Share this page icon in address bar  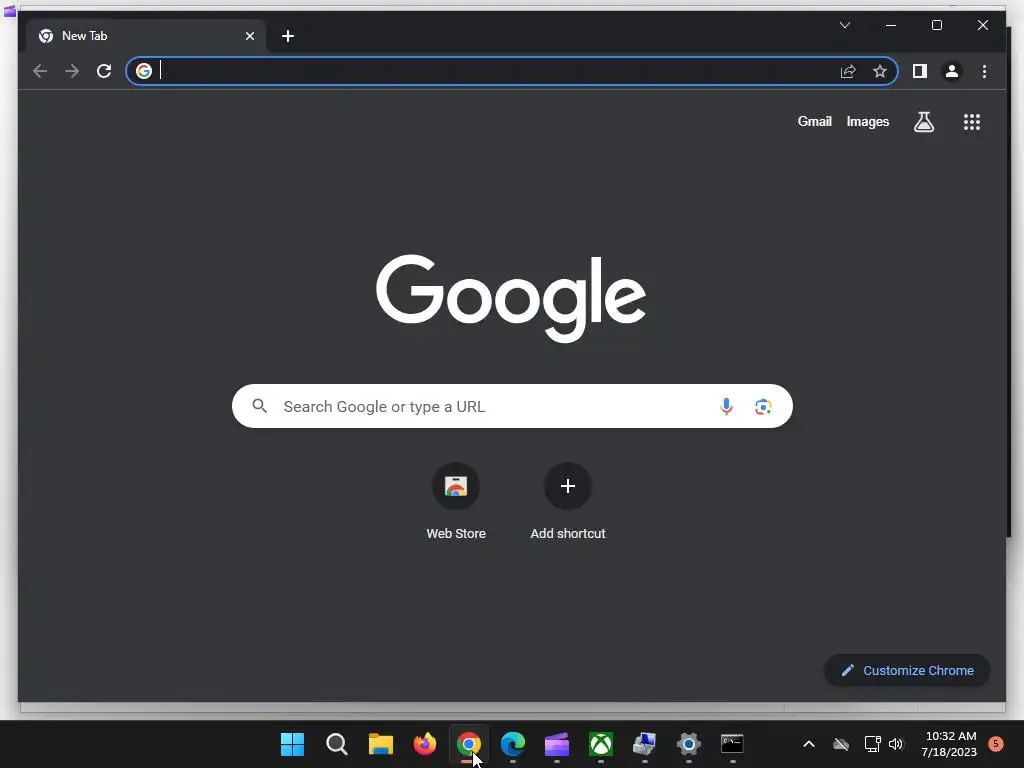click(848, 71)
